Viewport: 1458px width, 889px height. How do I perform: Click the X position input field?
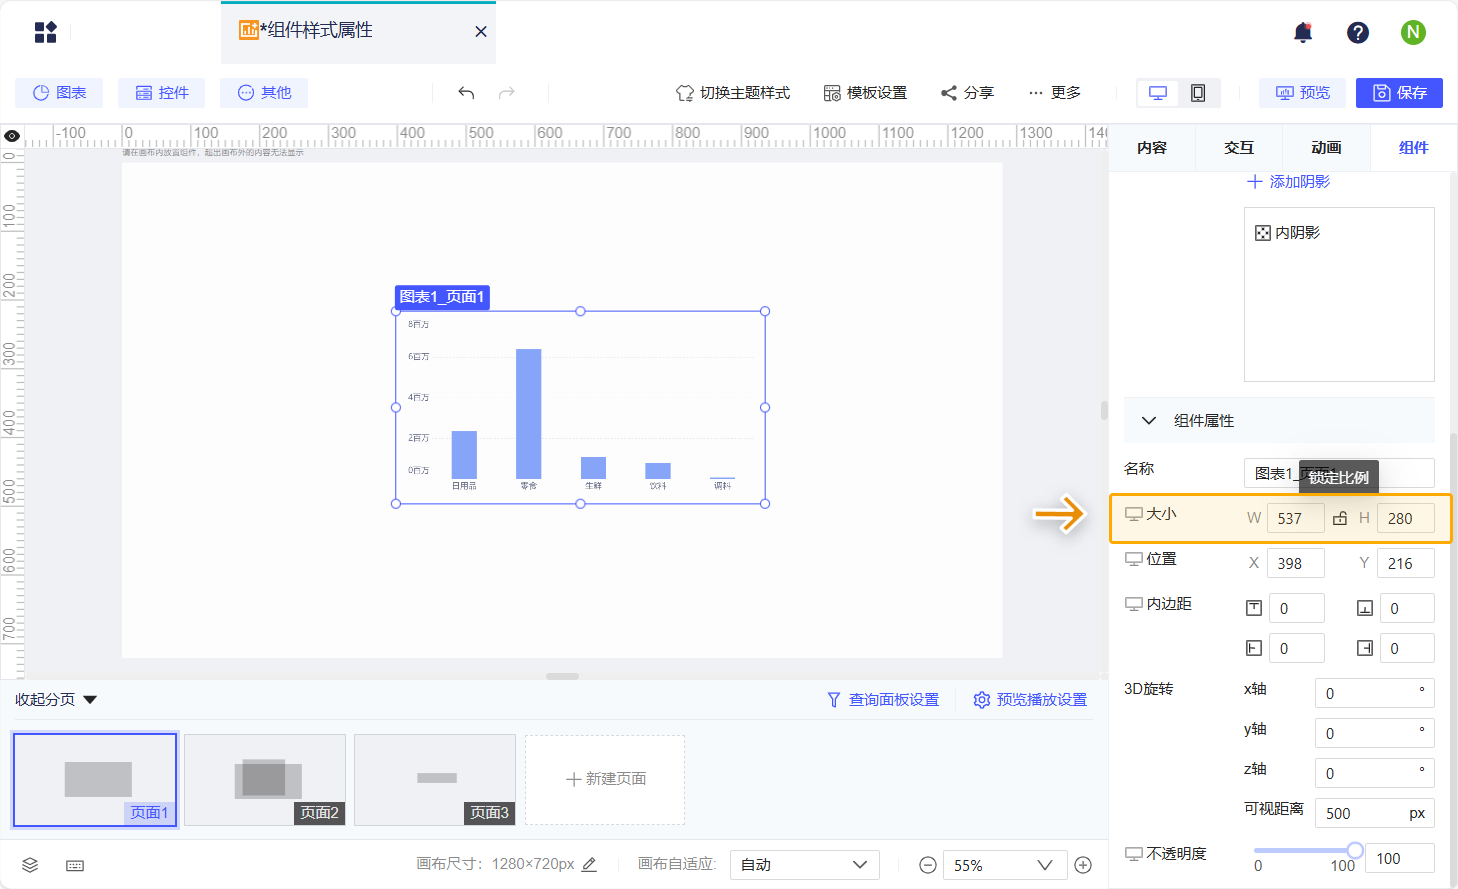[x=1296, y=563]
